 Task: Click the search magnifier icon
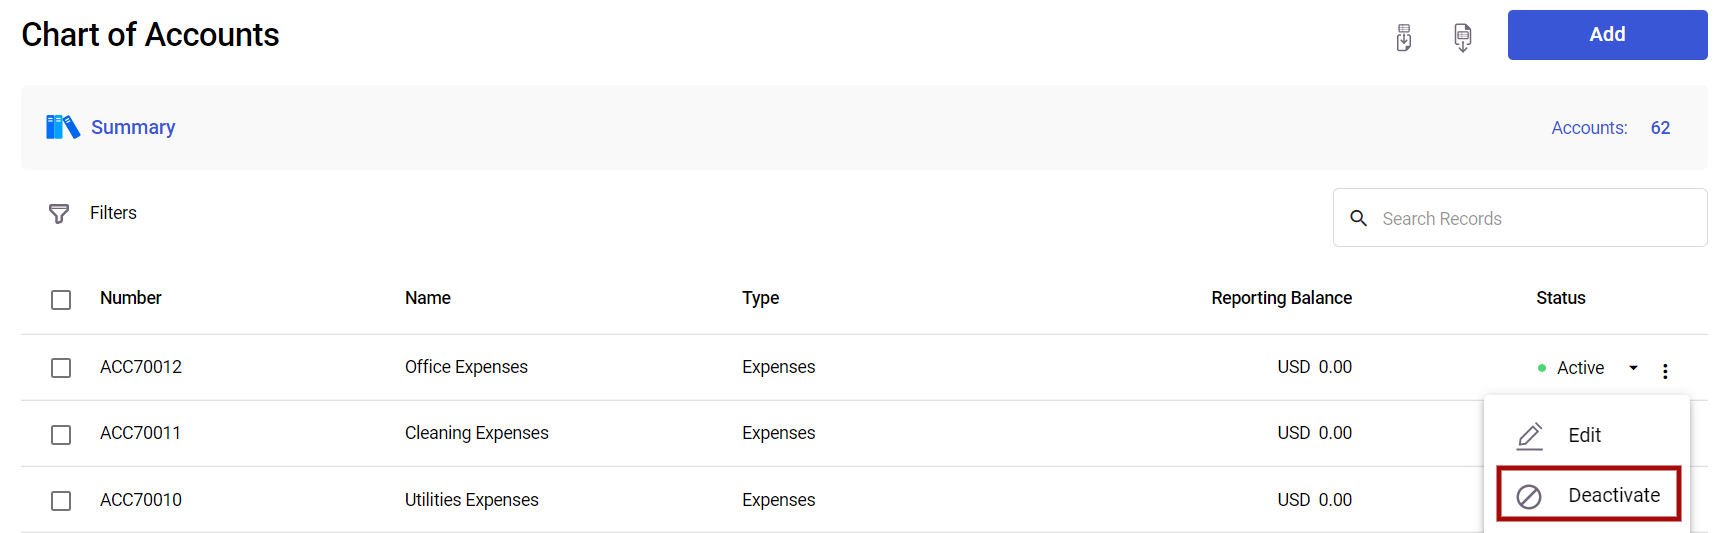1358,218
